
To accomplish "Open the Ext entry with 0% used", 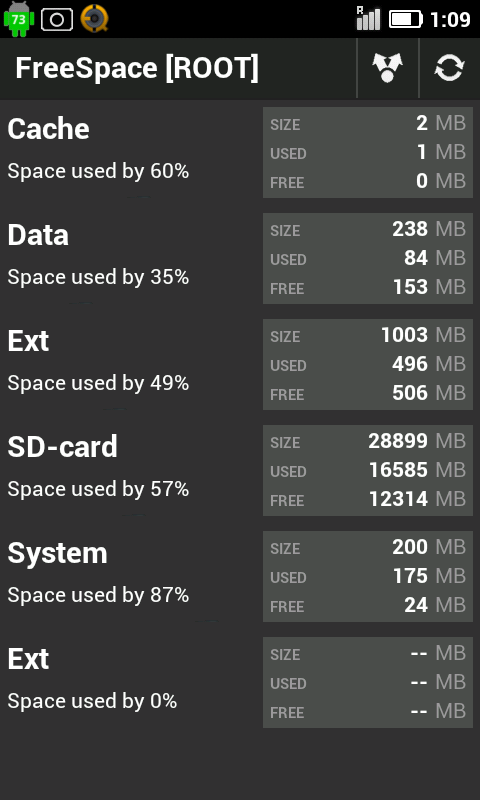I will coord(240,682).
